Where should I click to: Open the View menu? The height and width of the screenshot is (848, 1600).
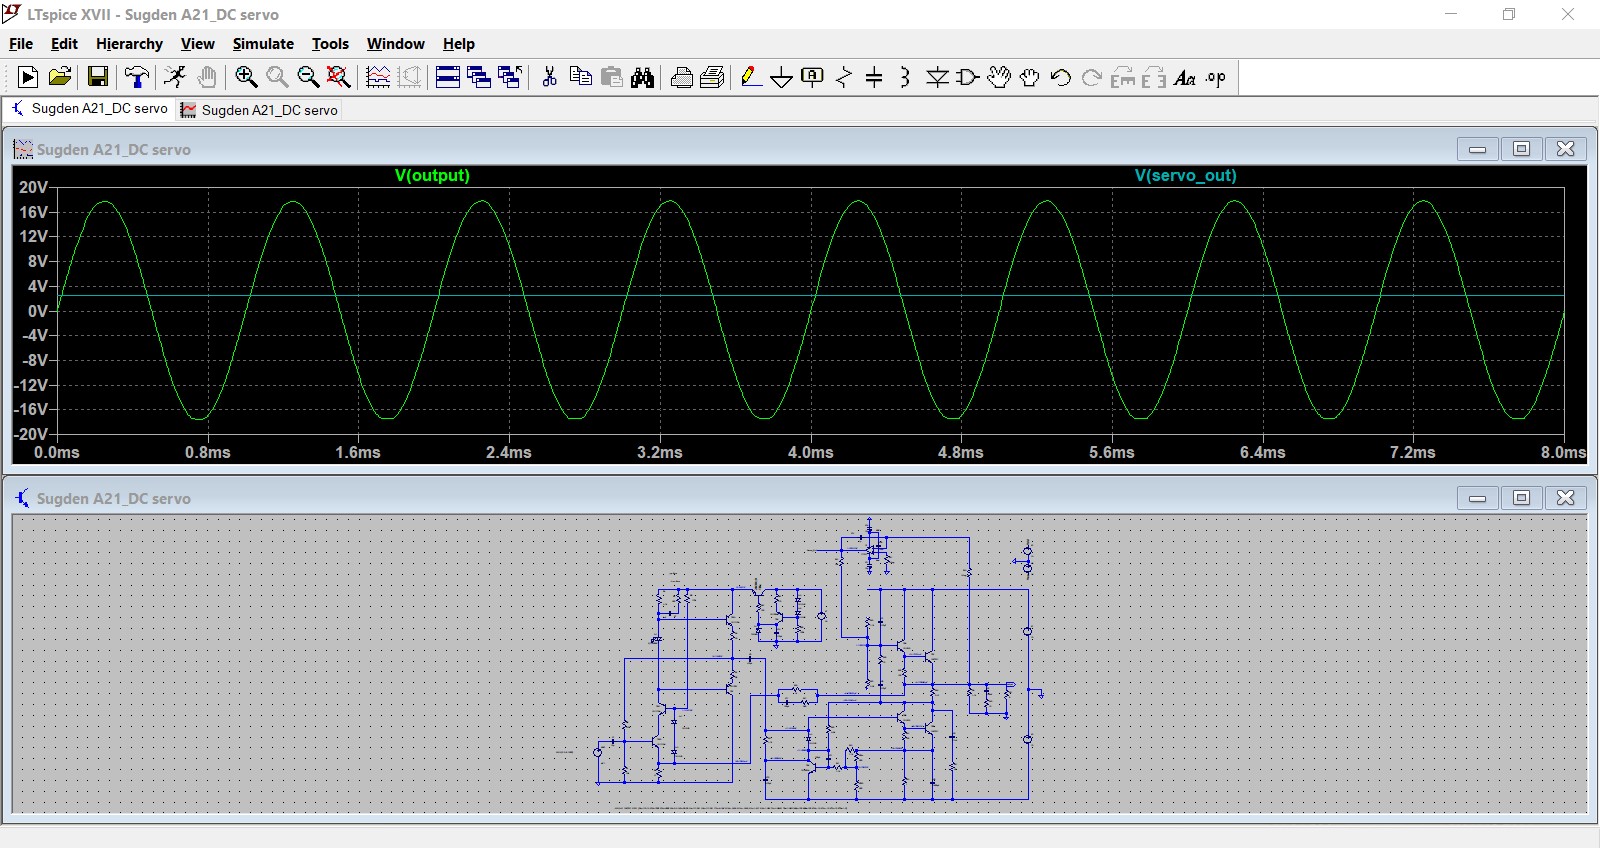point(198,44)
